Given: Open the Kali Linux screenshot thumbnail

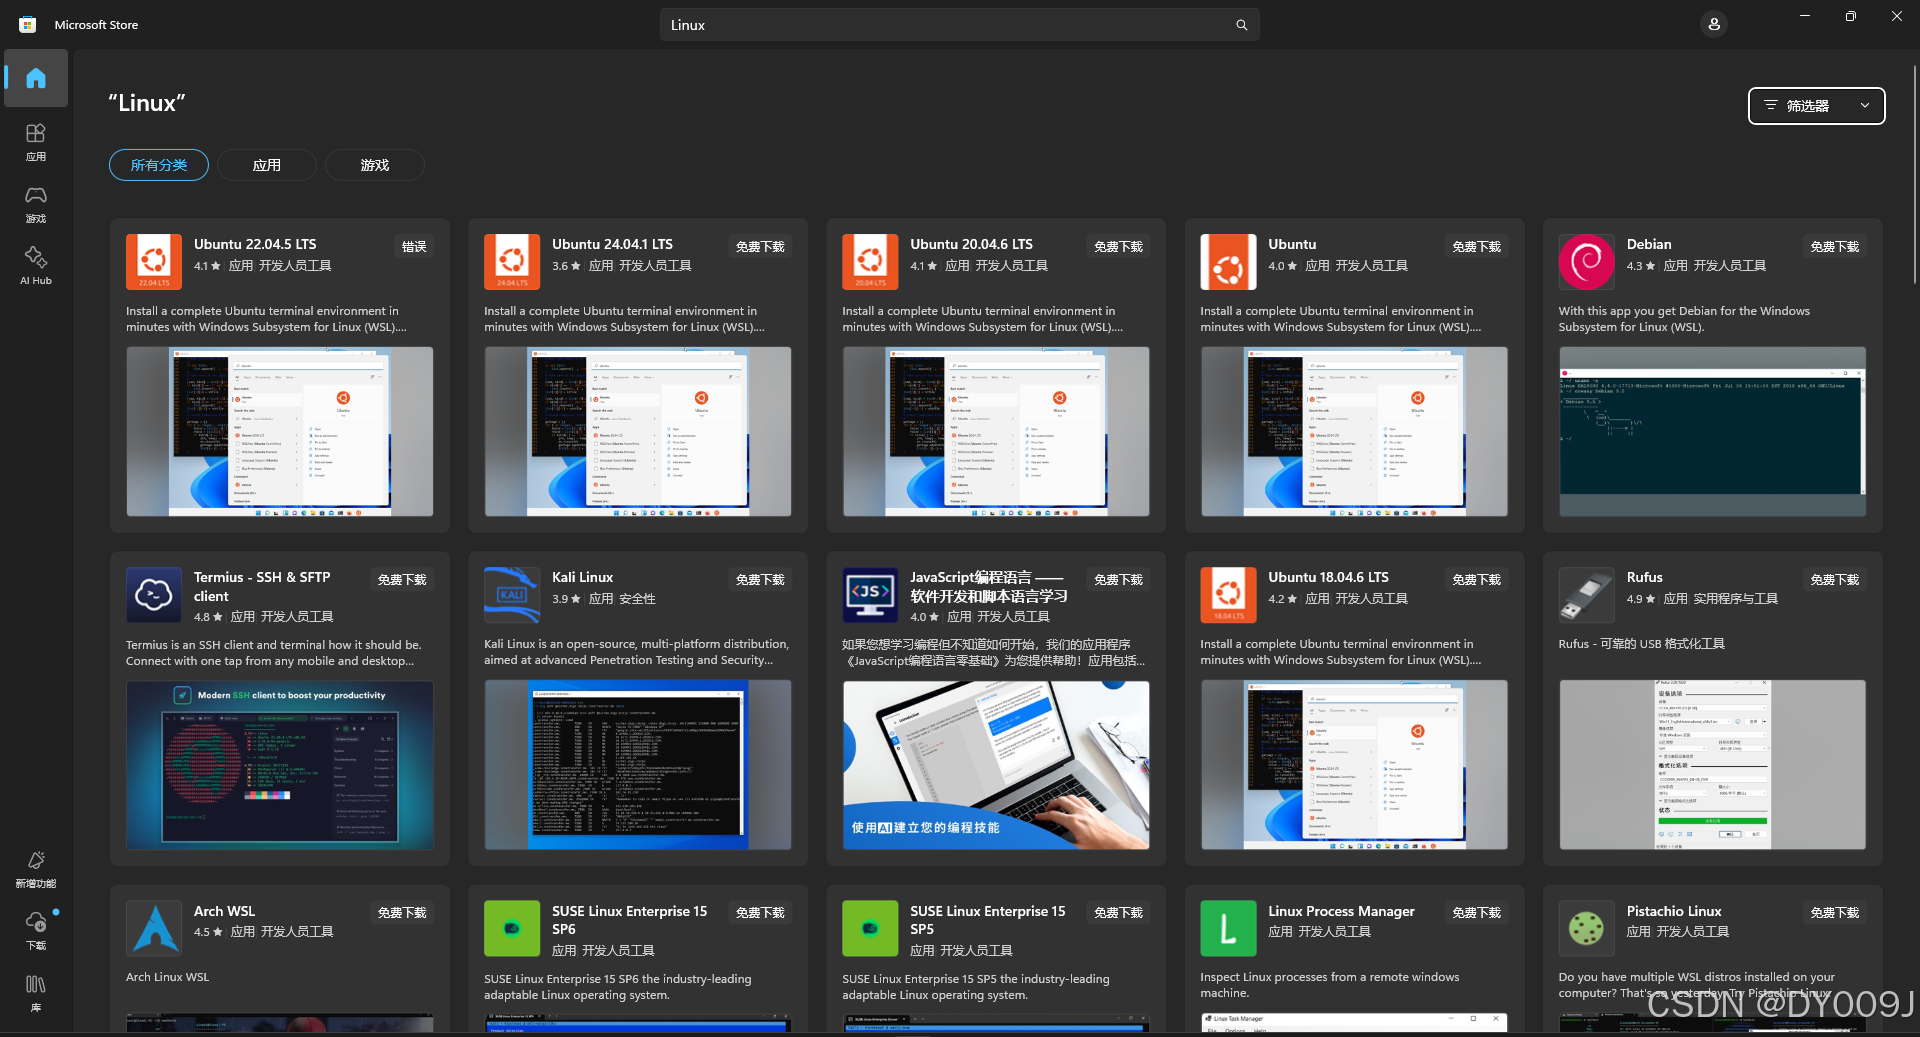Looking at the screenshot, I should coord(638,765).
